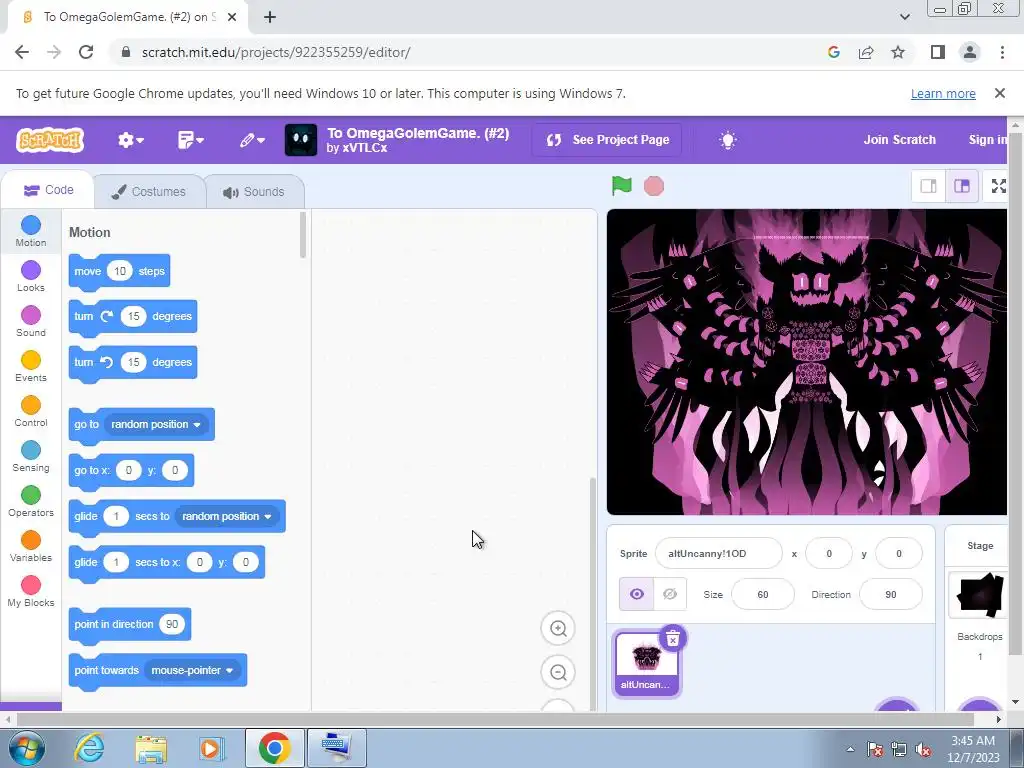Open the Scratch logo home link

(50, 140)
